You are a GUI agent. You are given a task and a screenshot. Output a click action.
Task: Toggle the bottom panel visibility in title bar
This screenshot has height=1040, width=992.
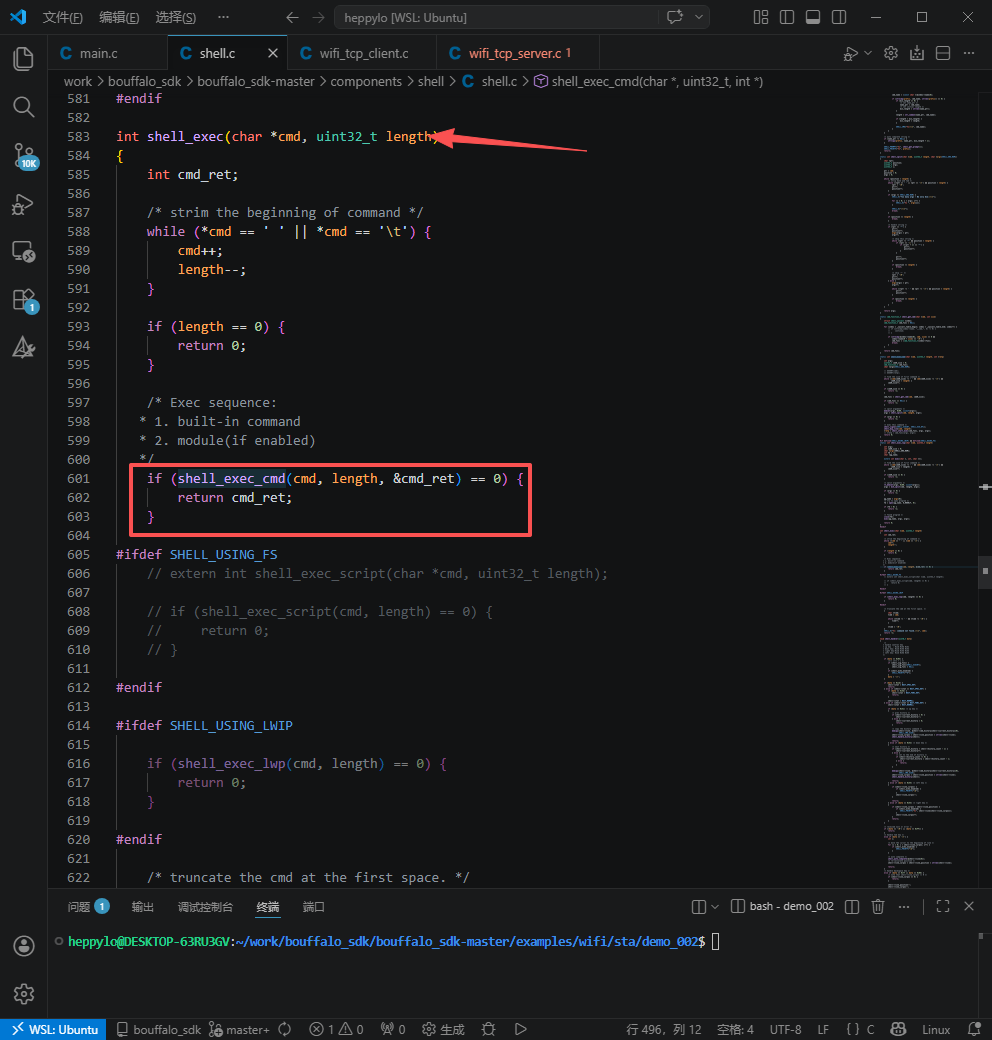click(x=812, y=17)
